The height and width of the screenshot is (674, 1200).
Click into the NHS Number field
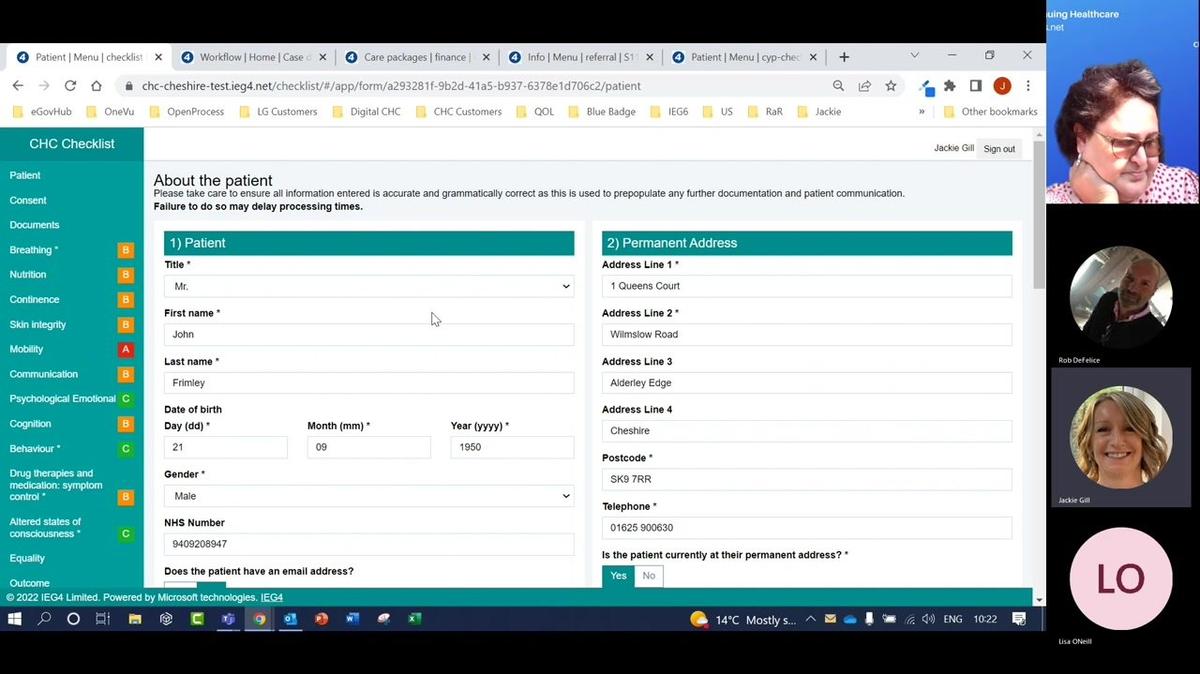(369, 544)
